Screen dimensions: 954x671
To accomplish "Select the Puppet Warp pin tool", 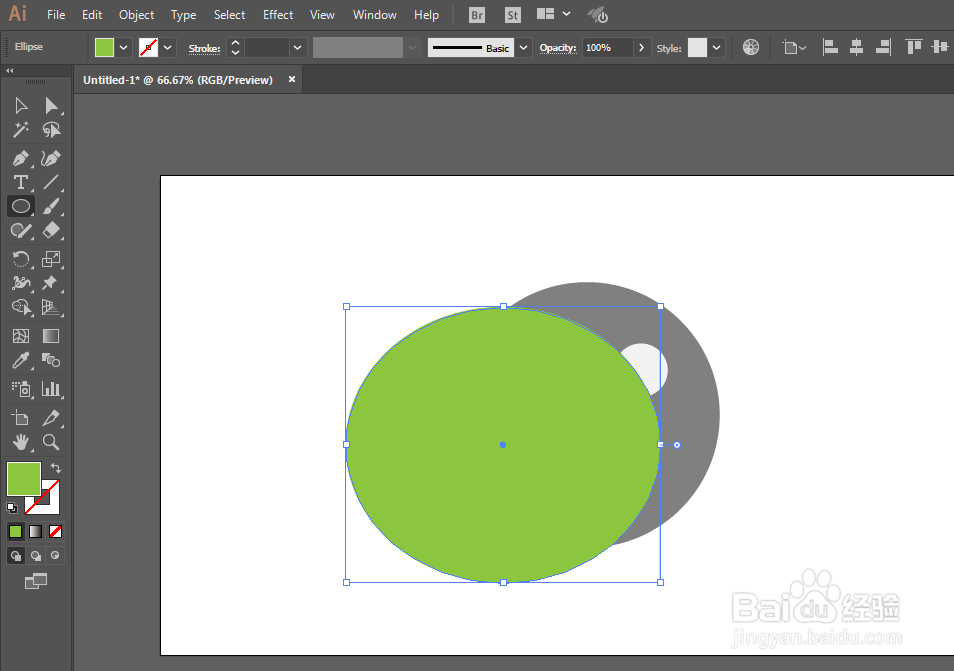I will (51, 283).
